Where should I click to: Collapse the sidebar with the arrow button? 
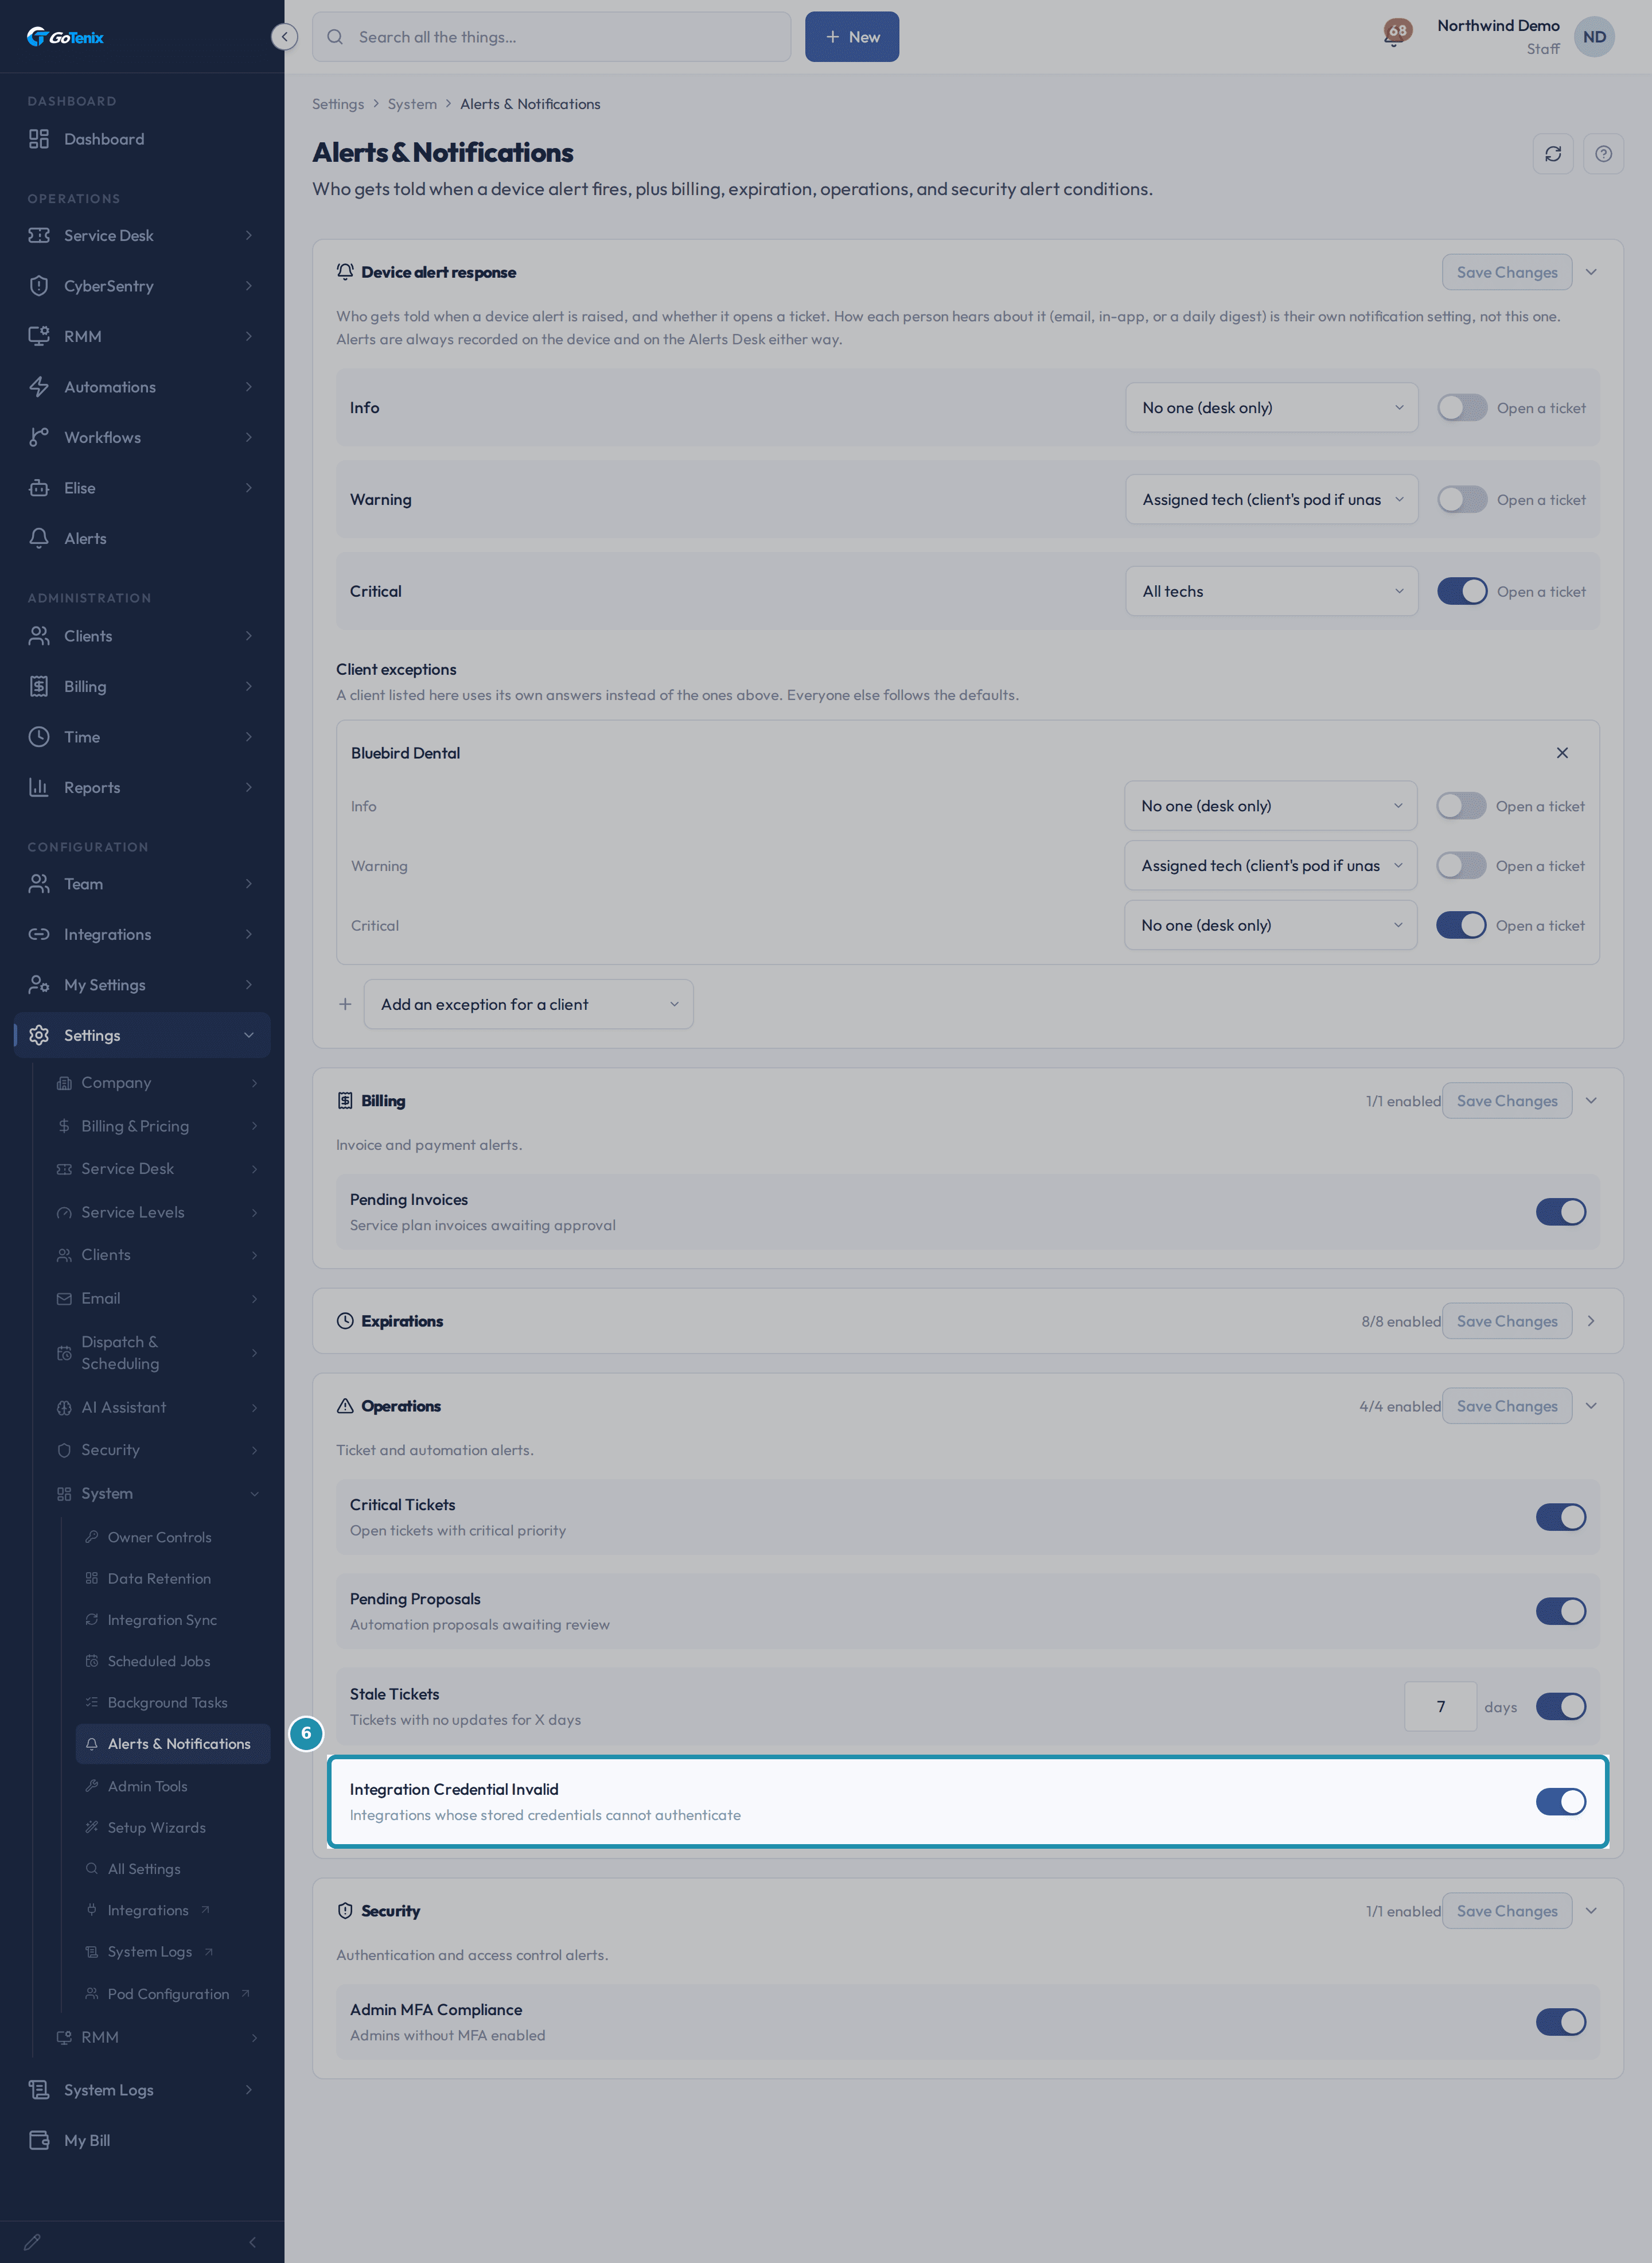[284, 37]
